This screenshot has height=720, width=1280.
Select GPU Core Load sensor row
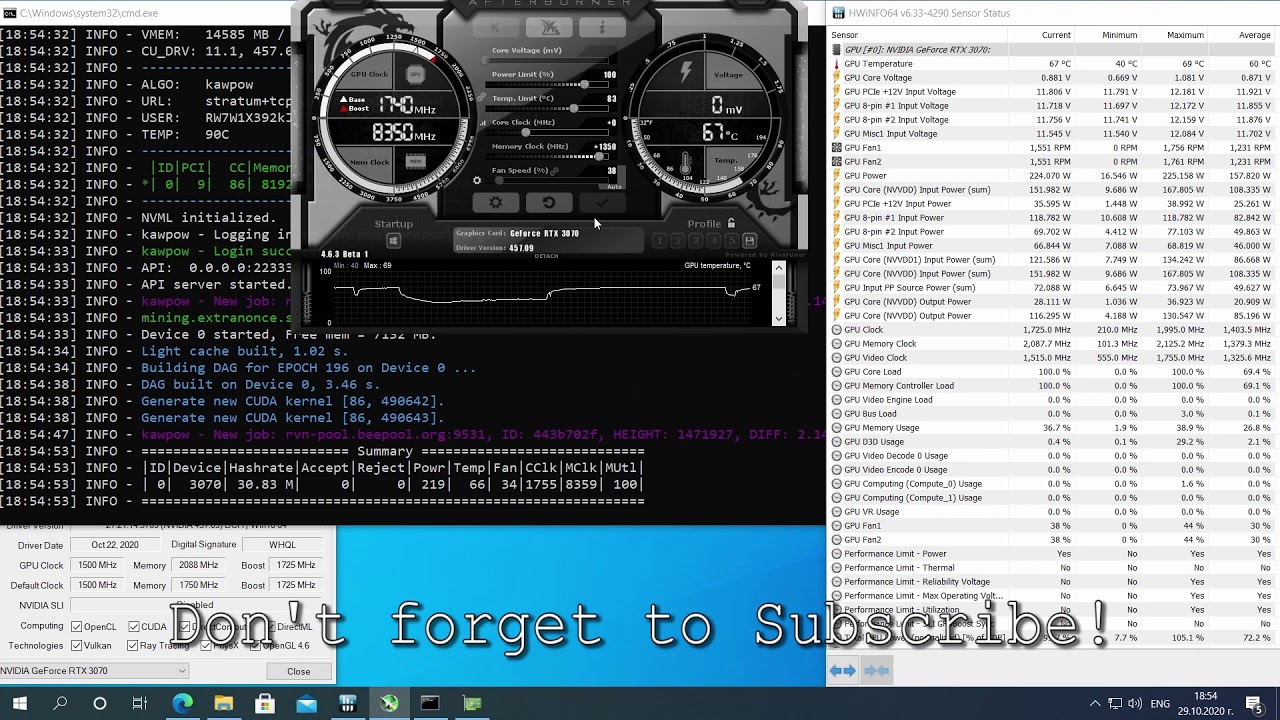click(x=1053, y=371)
